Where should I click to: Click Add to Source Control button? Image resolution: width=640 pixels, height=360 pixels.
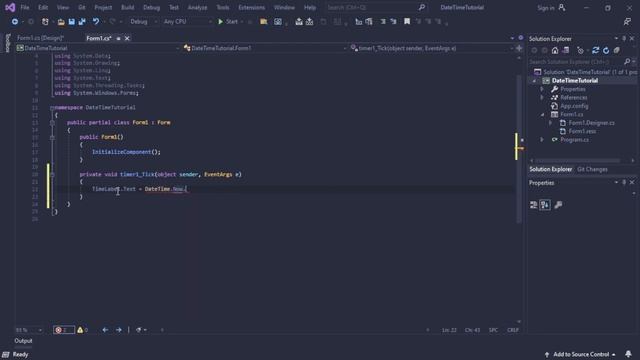tap(580, 354)
